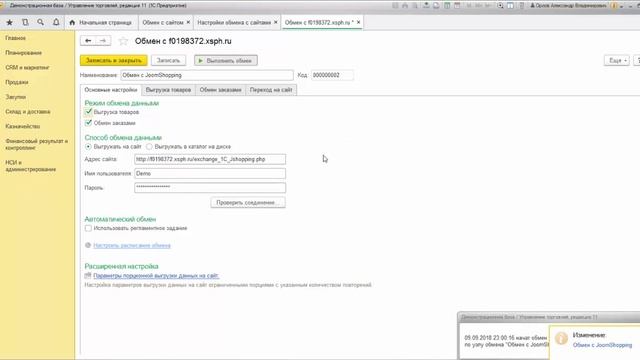Click the orange info icon near the user name

pos(613,6)
